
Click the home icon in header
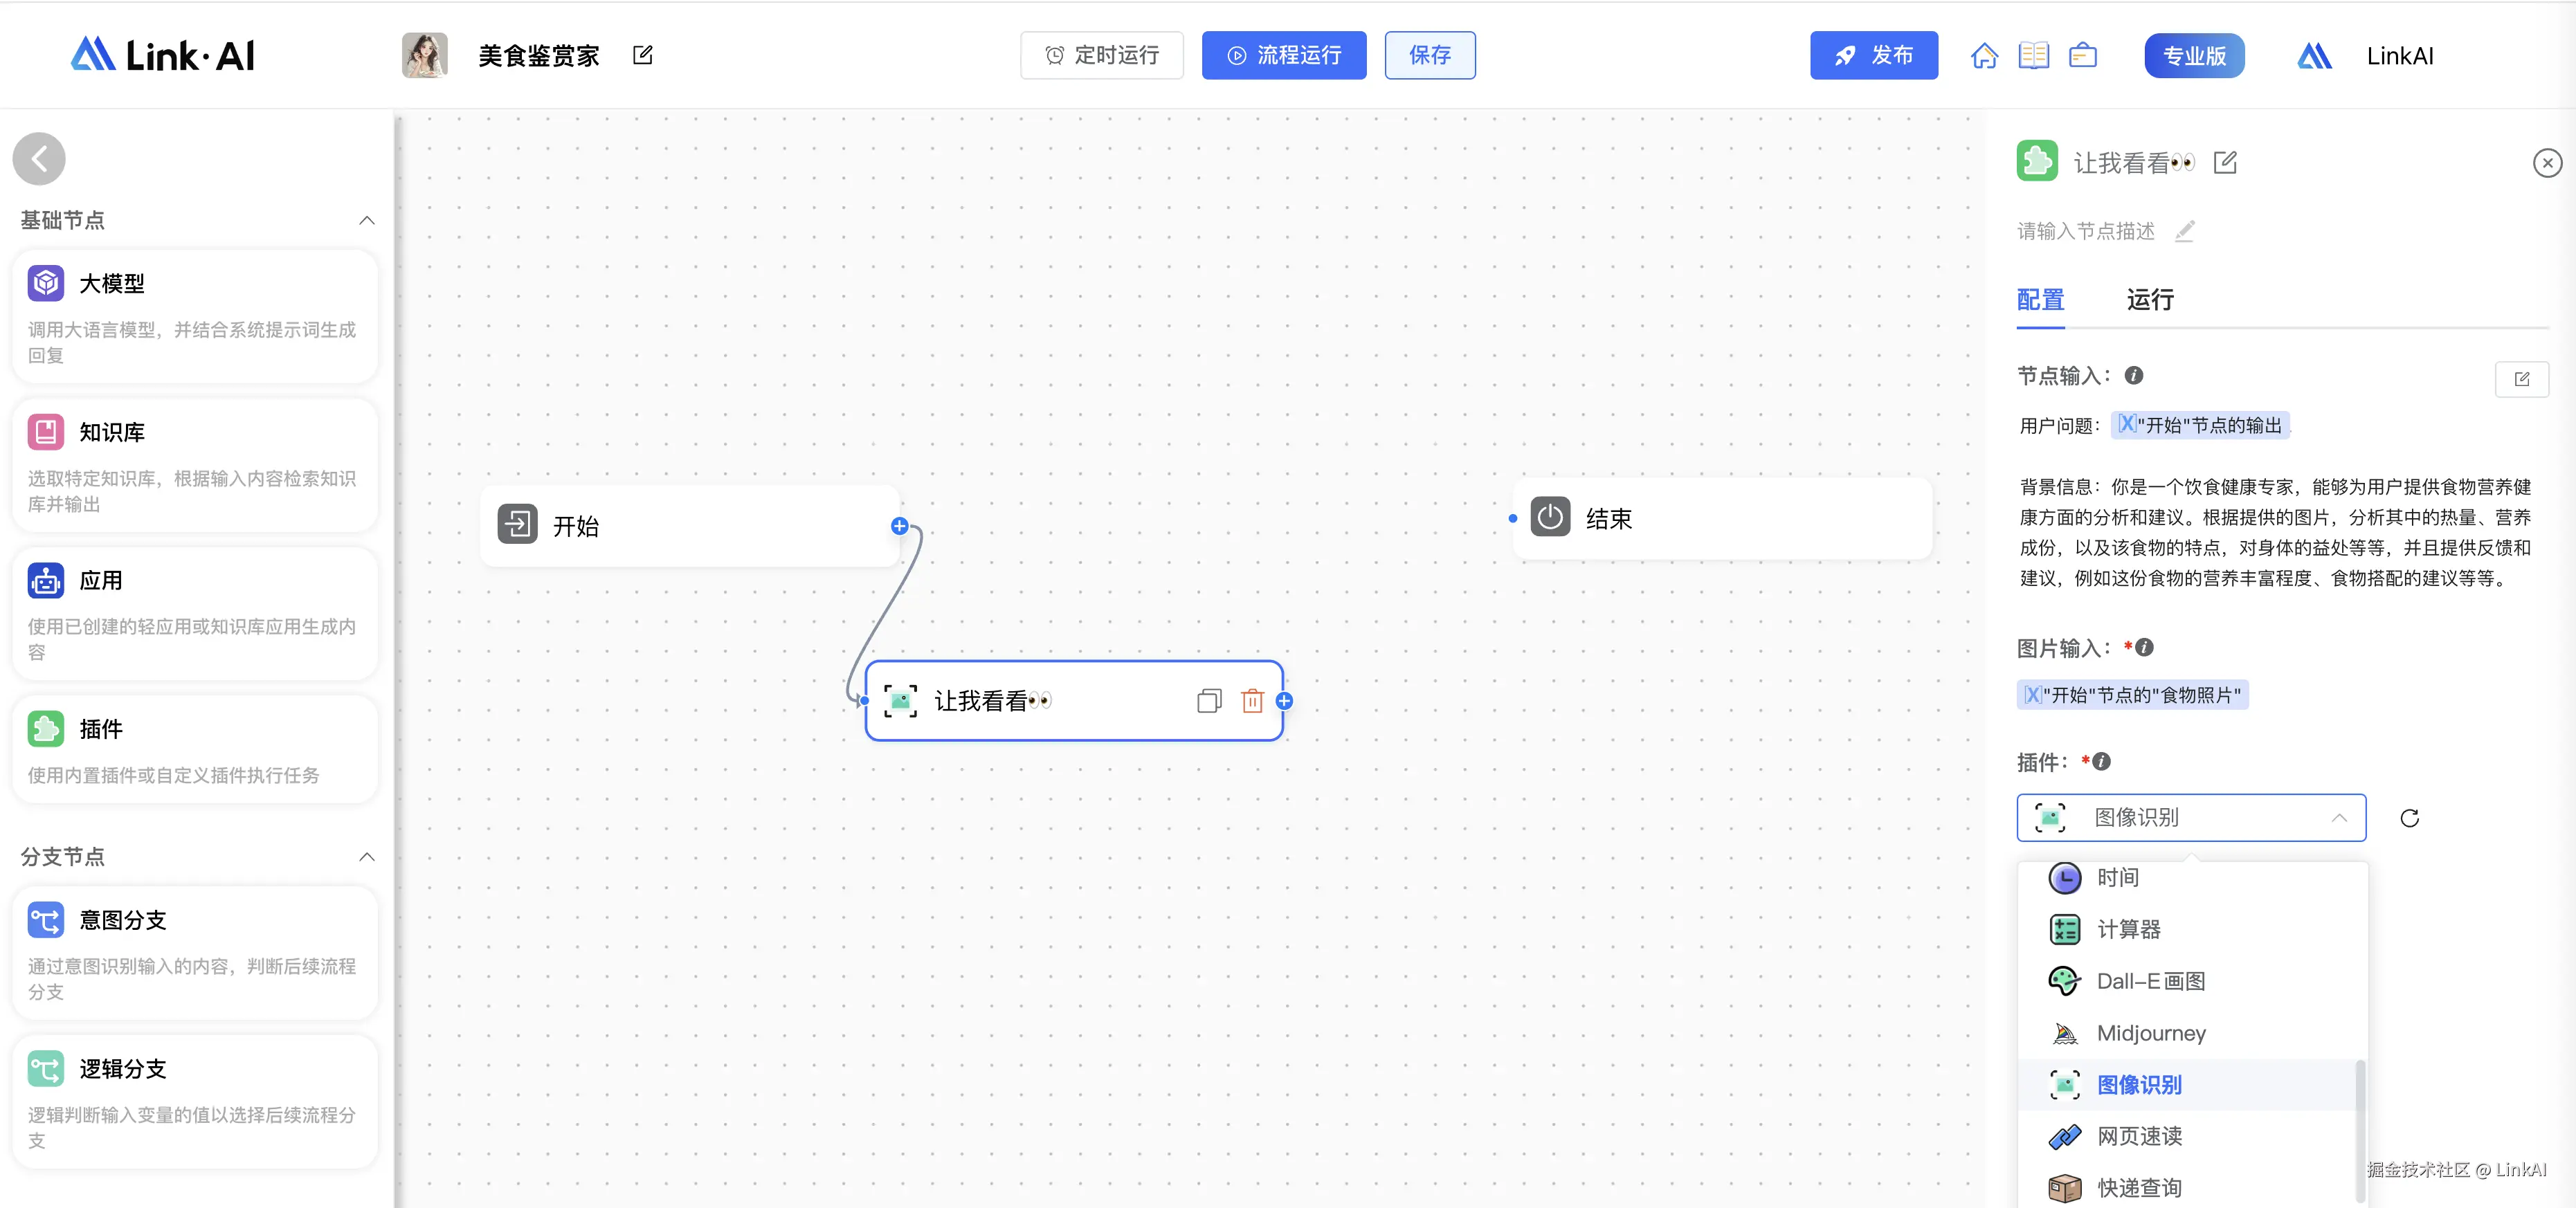coord(1984,56)
